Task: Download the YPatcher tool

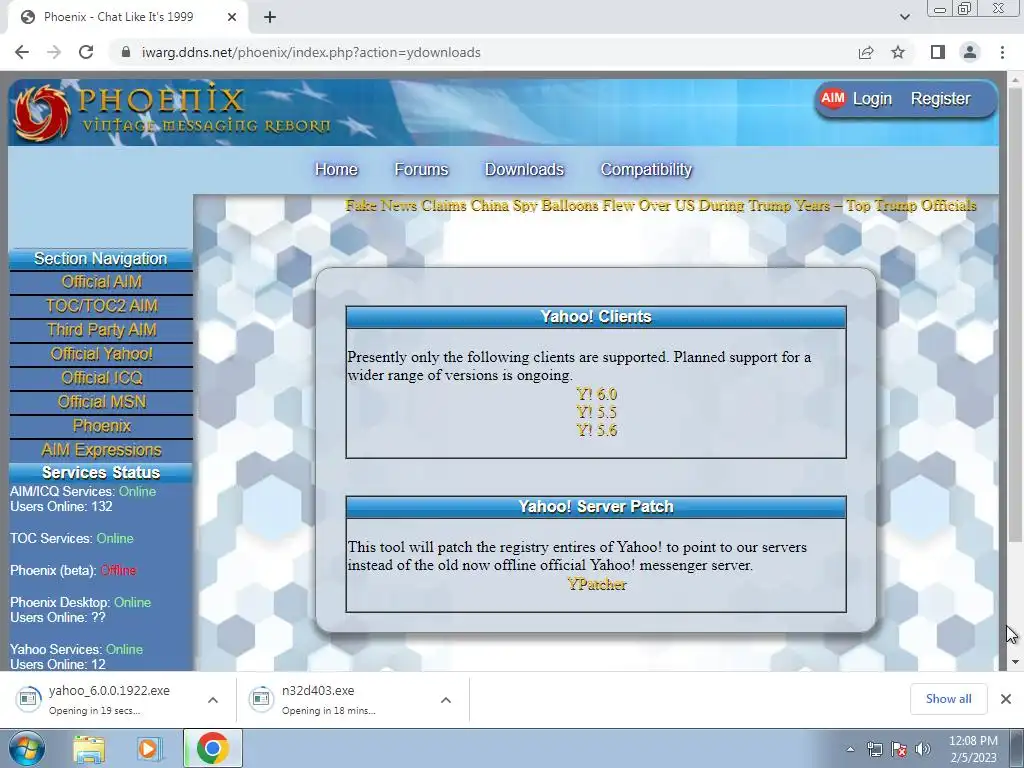Action: point(596,584)
